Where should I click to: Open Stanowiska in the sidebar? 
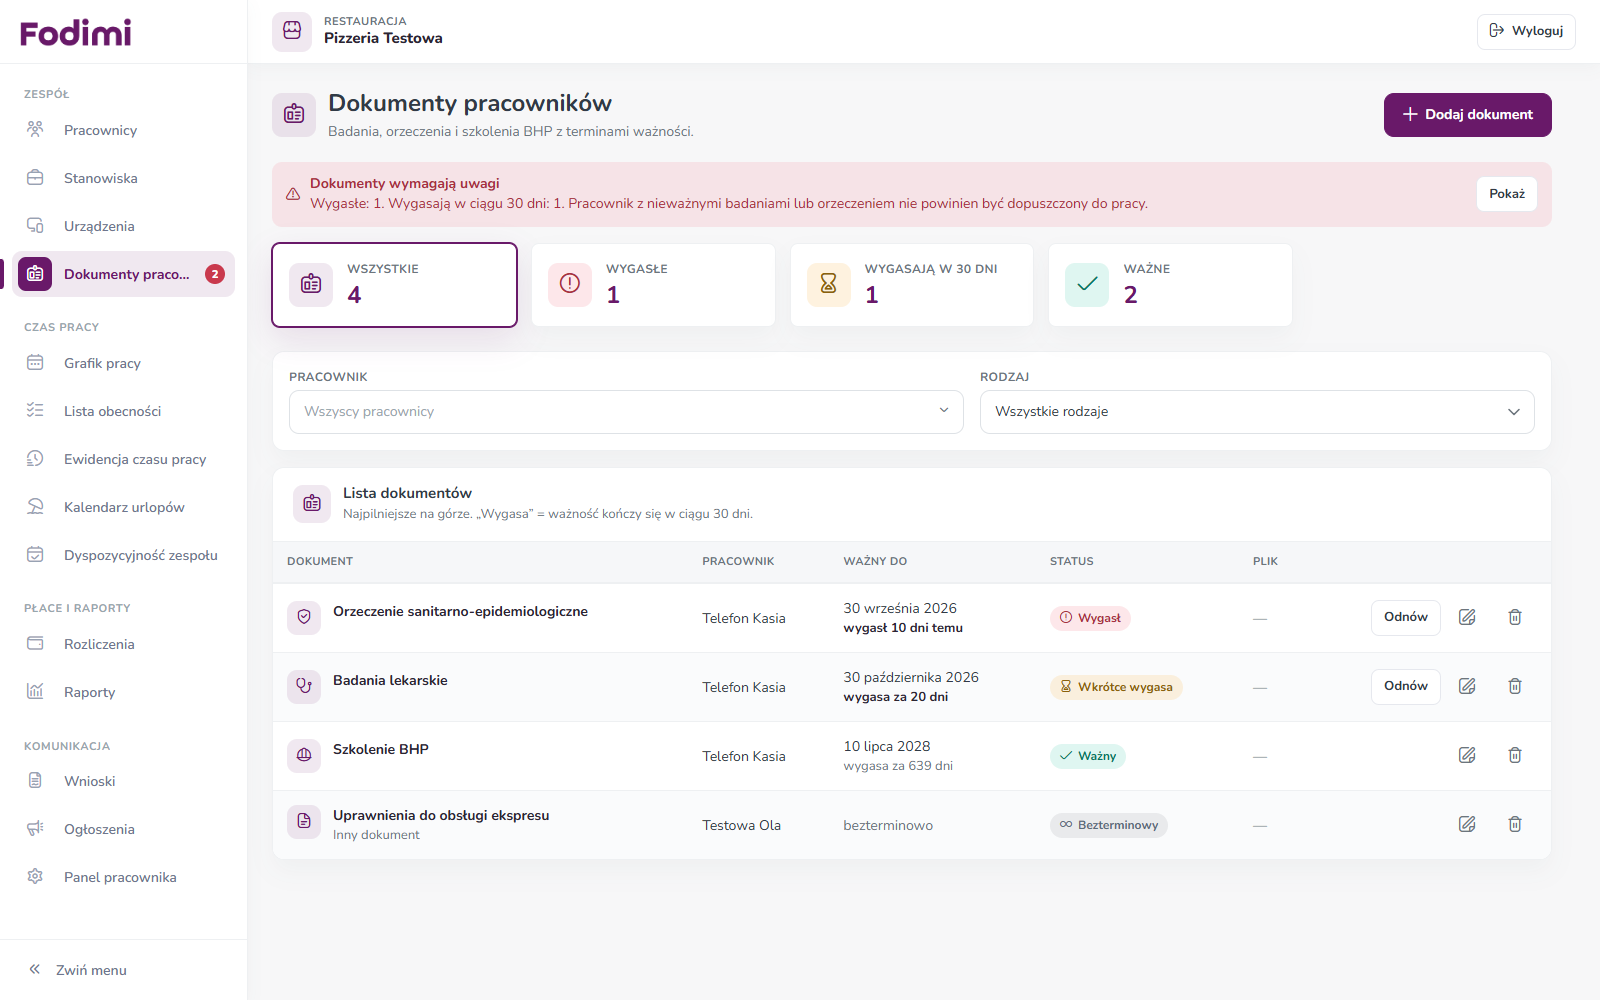124,178
